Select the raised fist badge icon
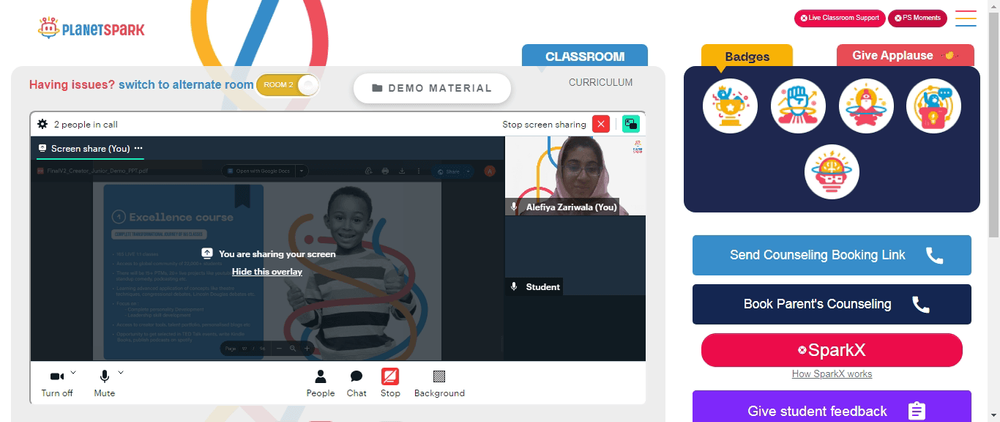This screenshot has height=422, width=1000. click(798, 106)
